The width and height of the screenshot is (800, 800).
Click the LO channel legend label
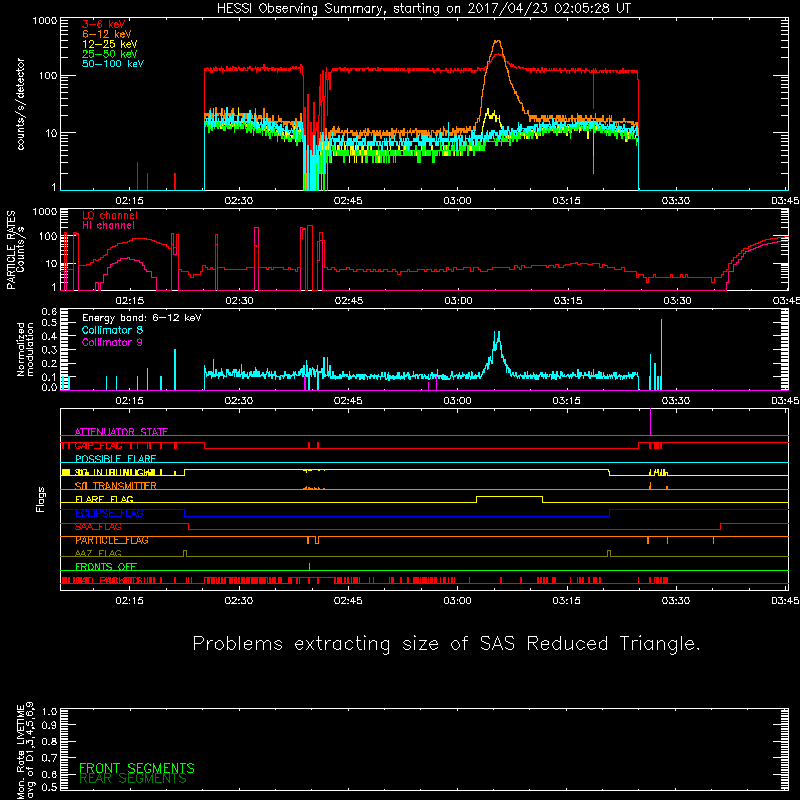[110, 215]
